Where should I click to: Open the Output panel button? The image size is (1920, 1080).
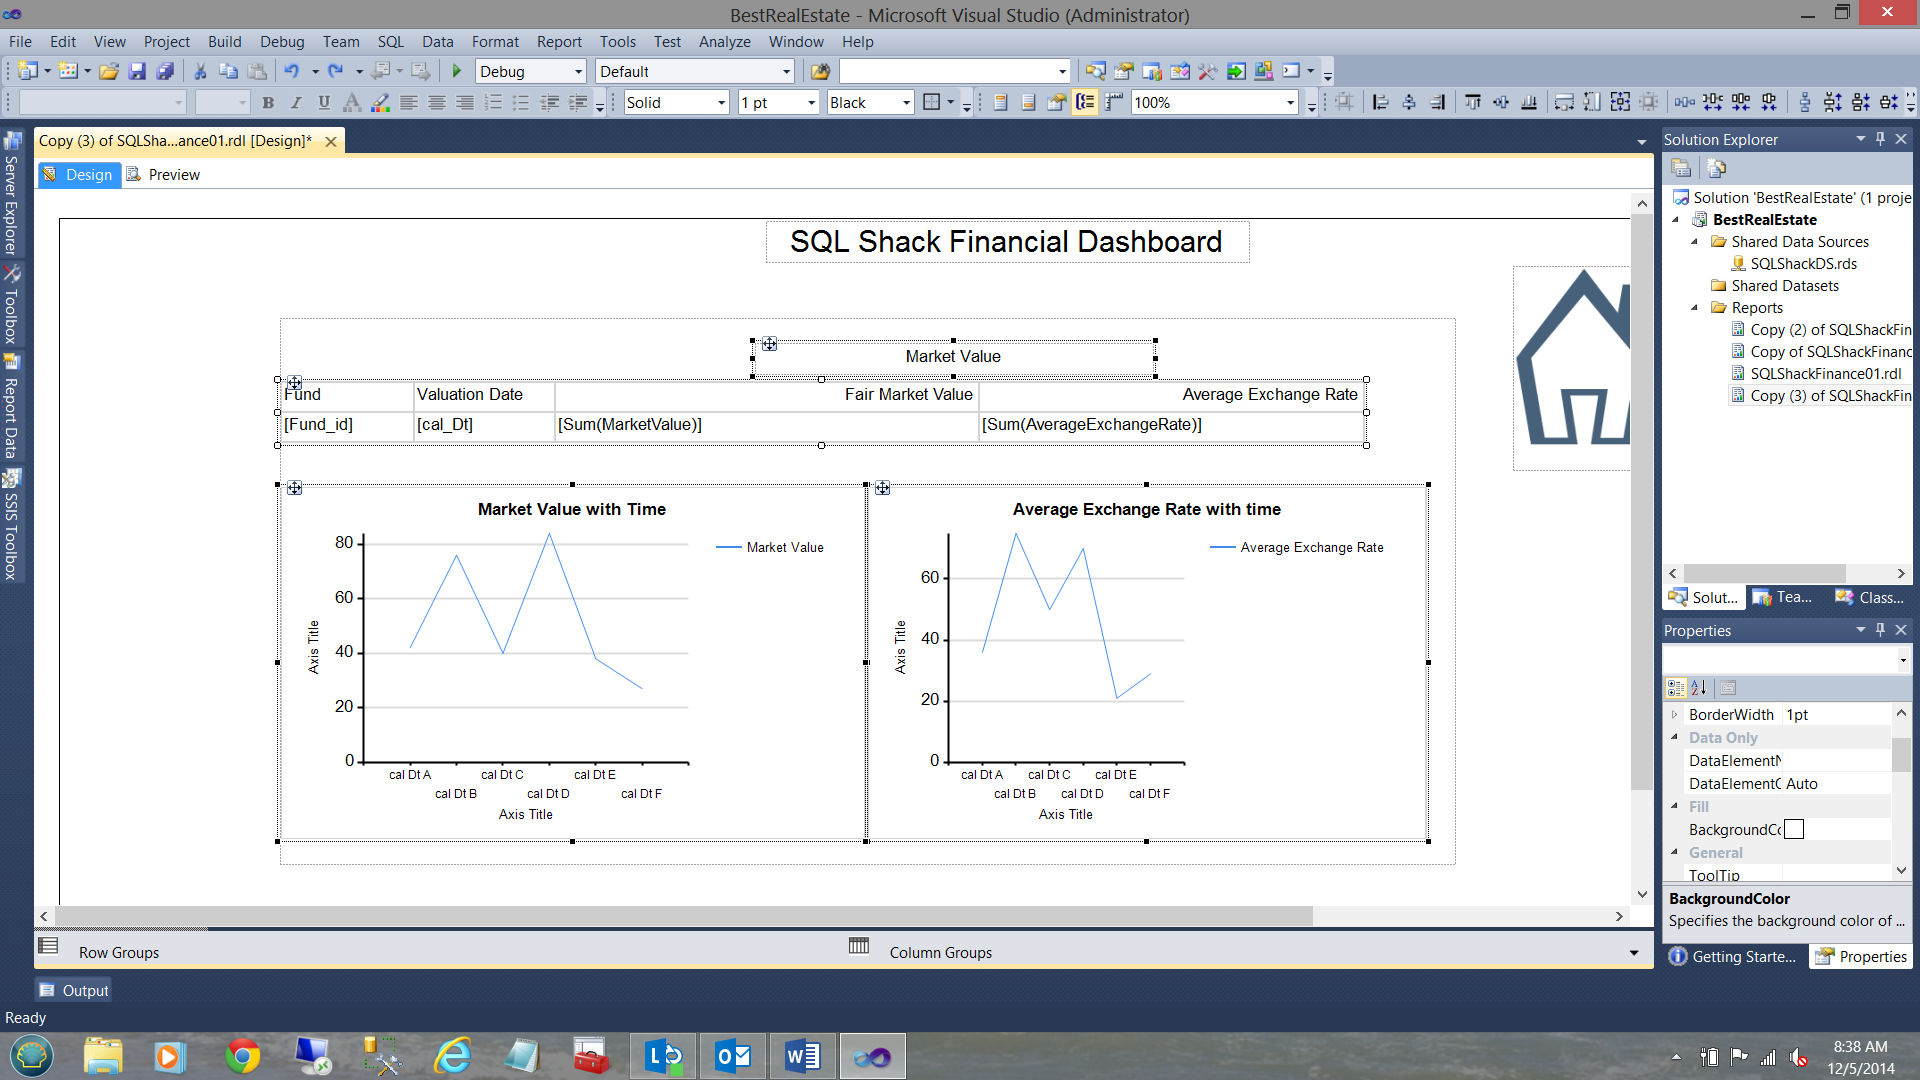74,990
